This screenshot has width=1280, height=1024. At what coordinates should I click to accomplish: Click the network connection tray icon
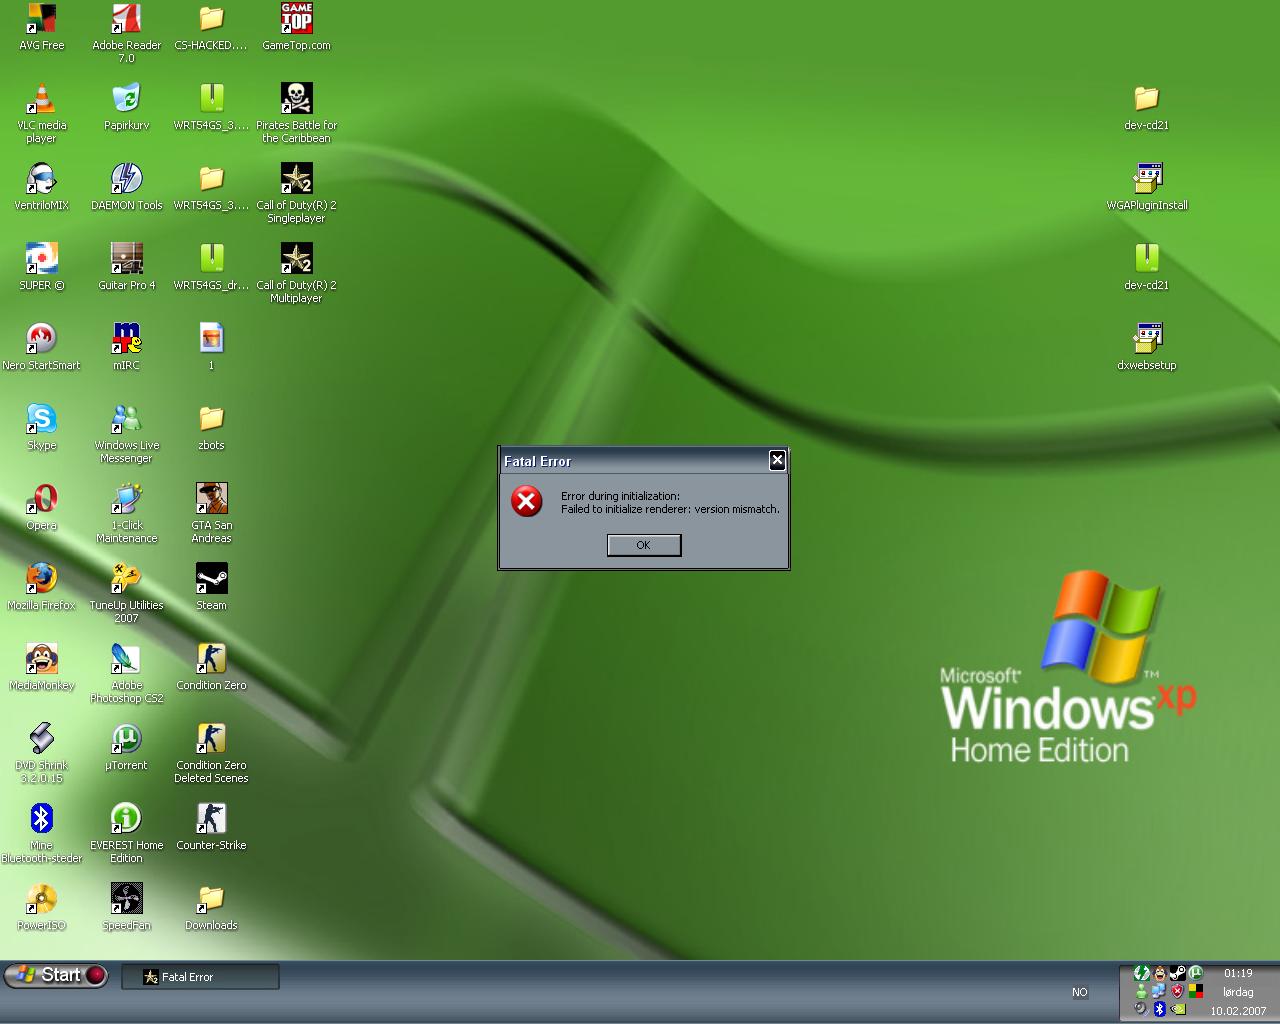point(1159,991)
